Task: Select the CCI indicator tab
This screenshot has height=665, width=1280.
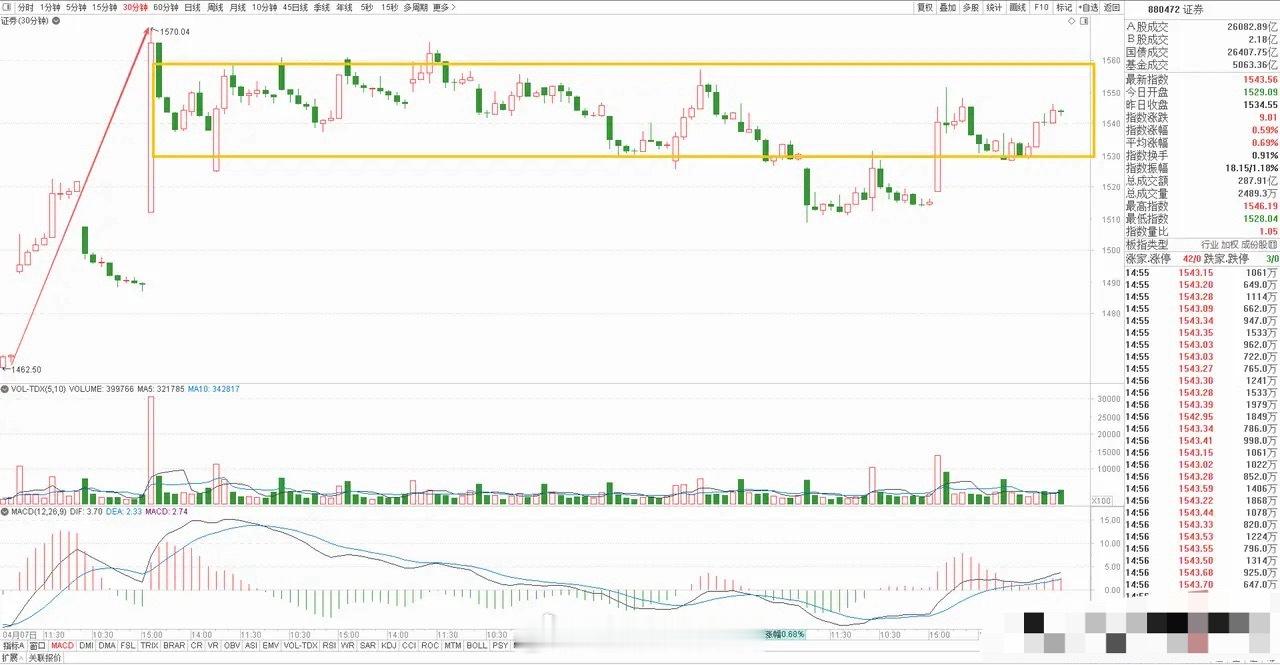Action: tap(409, 646)
